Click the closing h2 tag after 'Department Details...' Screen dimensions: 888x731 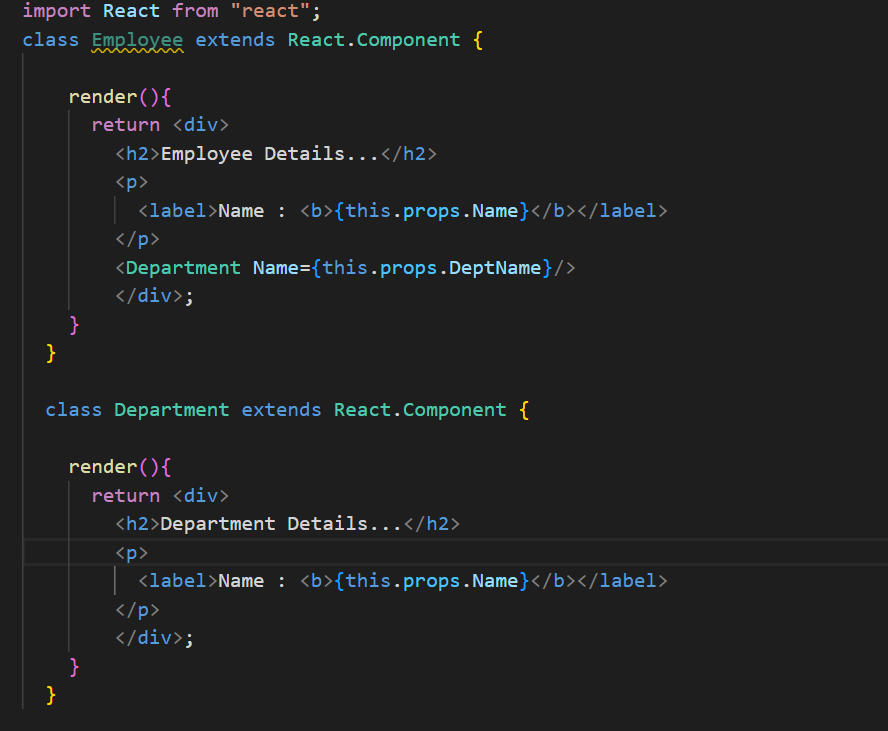tap(432, 524)
